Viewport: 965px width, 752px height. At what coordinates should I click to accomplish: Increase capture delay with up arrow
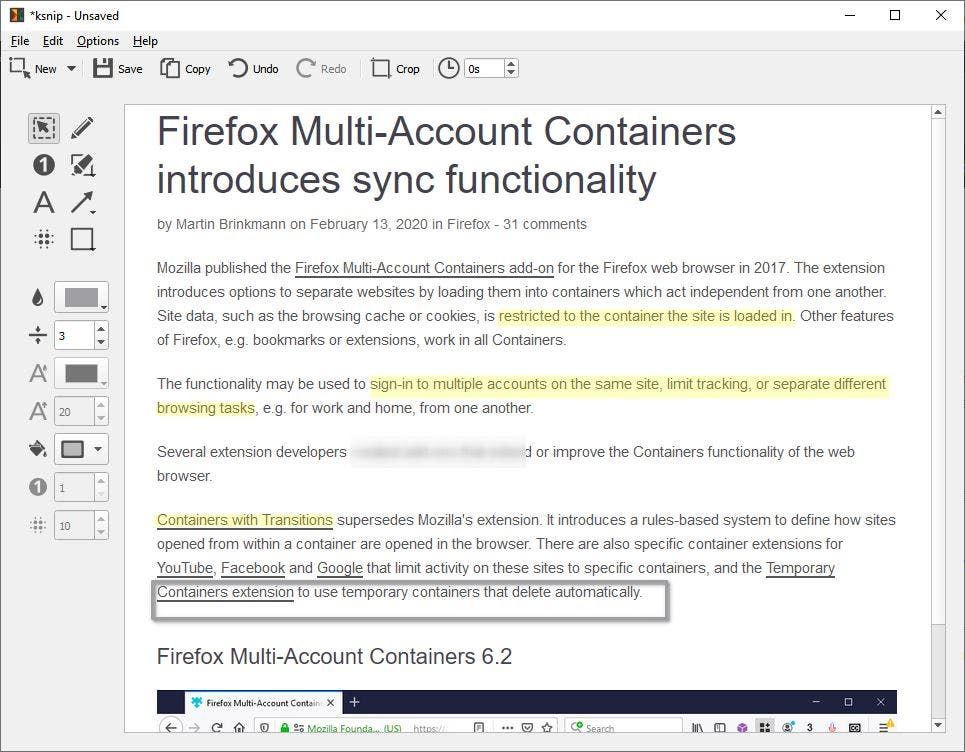pyautogui.click(x=511, y=64)
